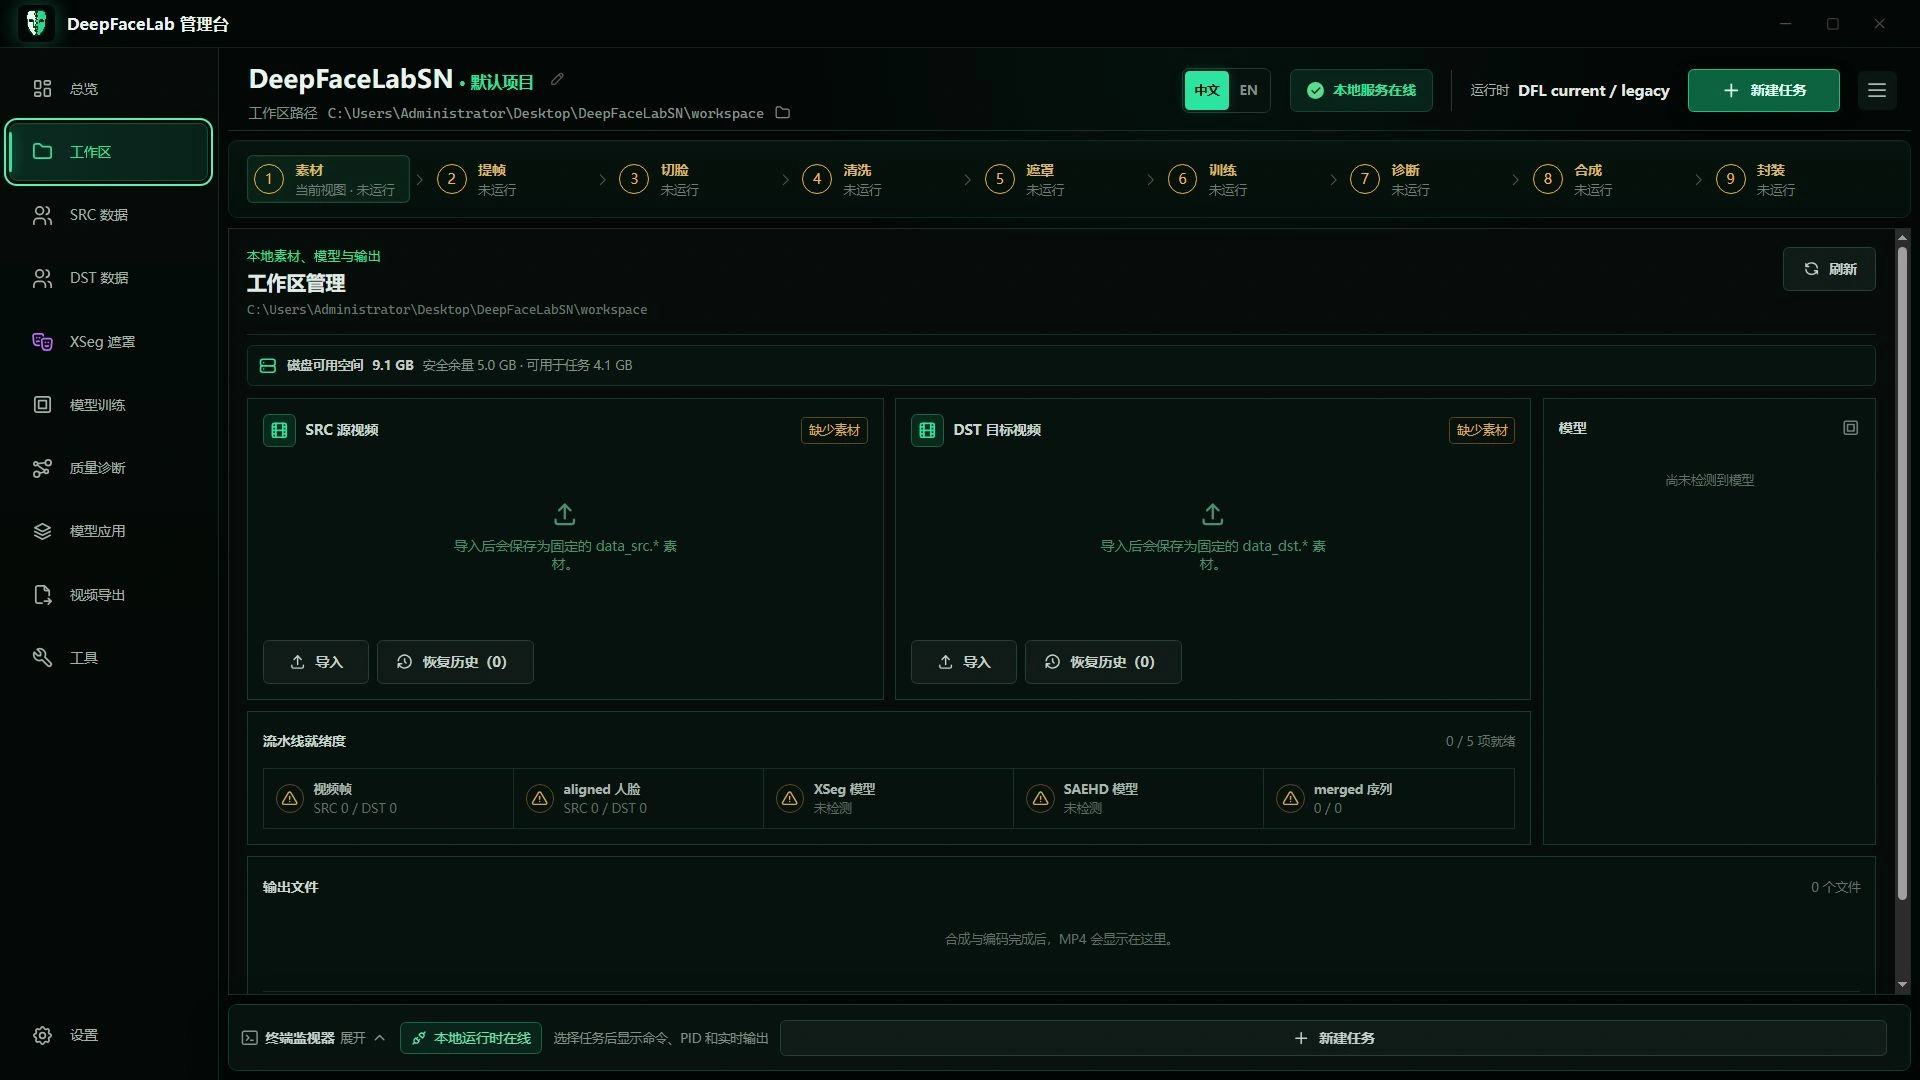This screenshot has height=1080, width=1920.
Task: Click the scrollbar up arrow
Action: click(1902, 238)
